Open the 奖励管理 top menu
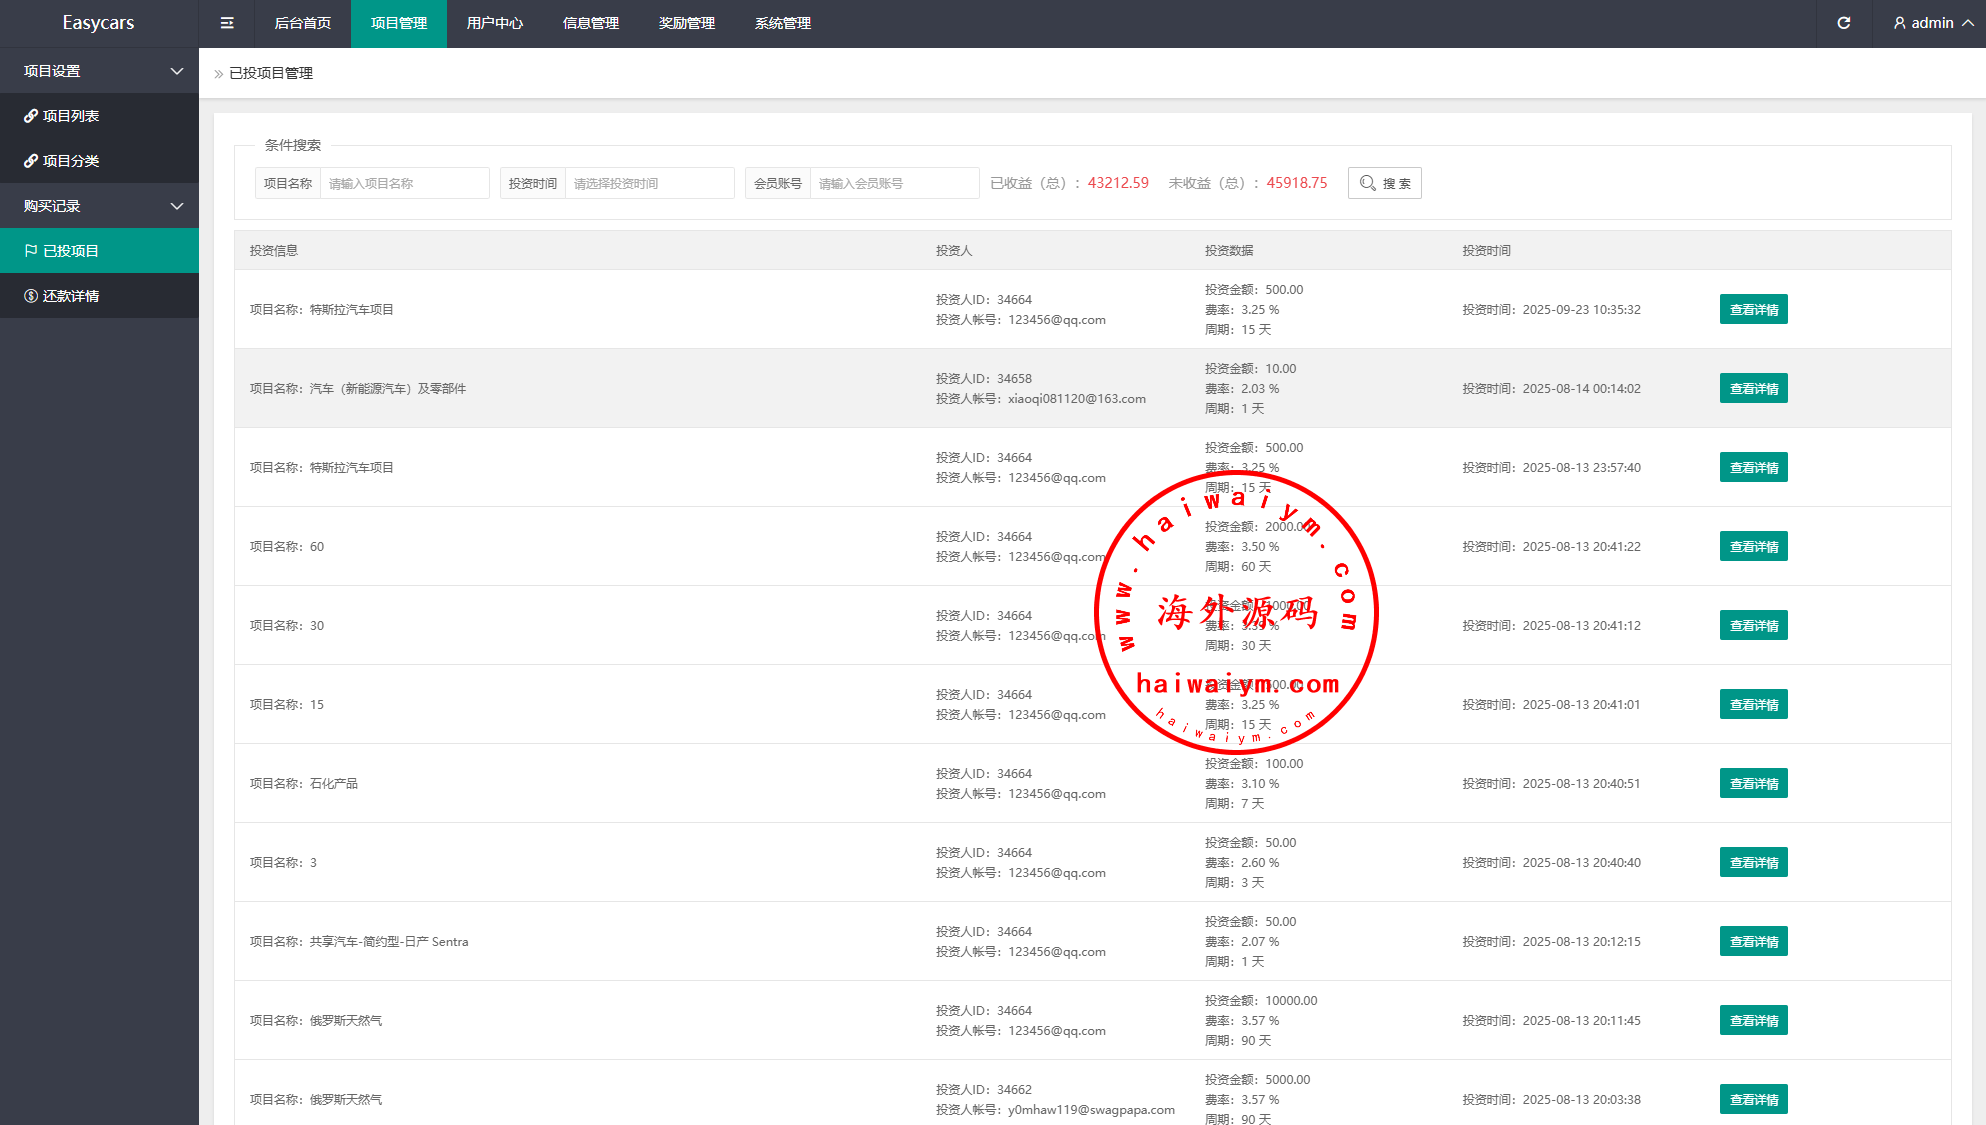1986x1125 pixels. tap(687, 23)
